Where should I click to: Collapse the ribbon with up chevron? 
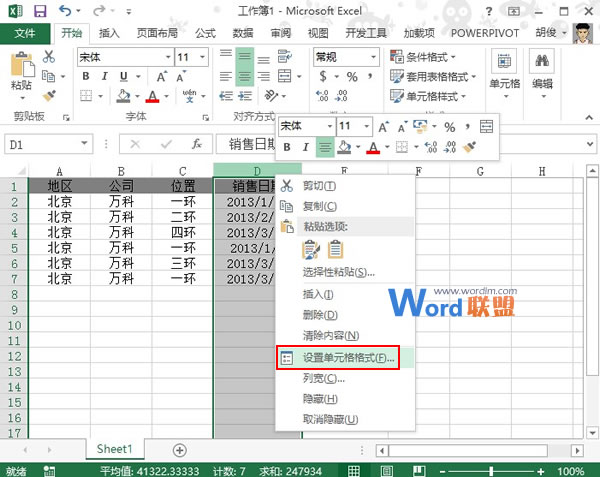[x=589, y=117]
